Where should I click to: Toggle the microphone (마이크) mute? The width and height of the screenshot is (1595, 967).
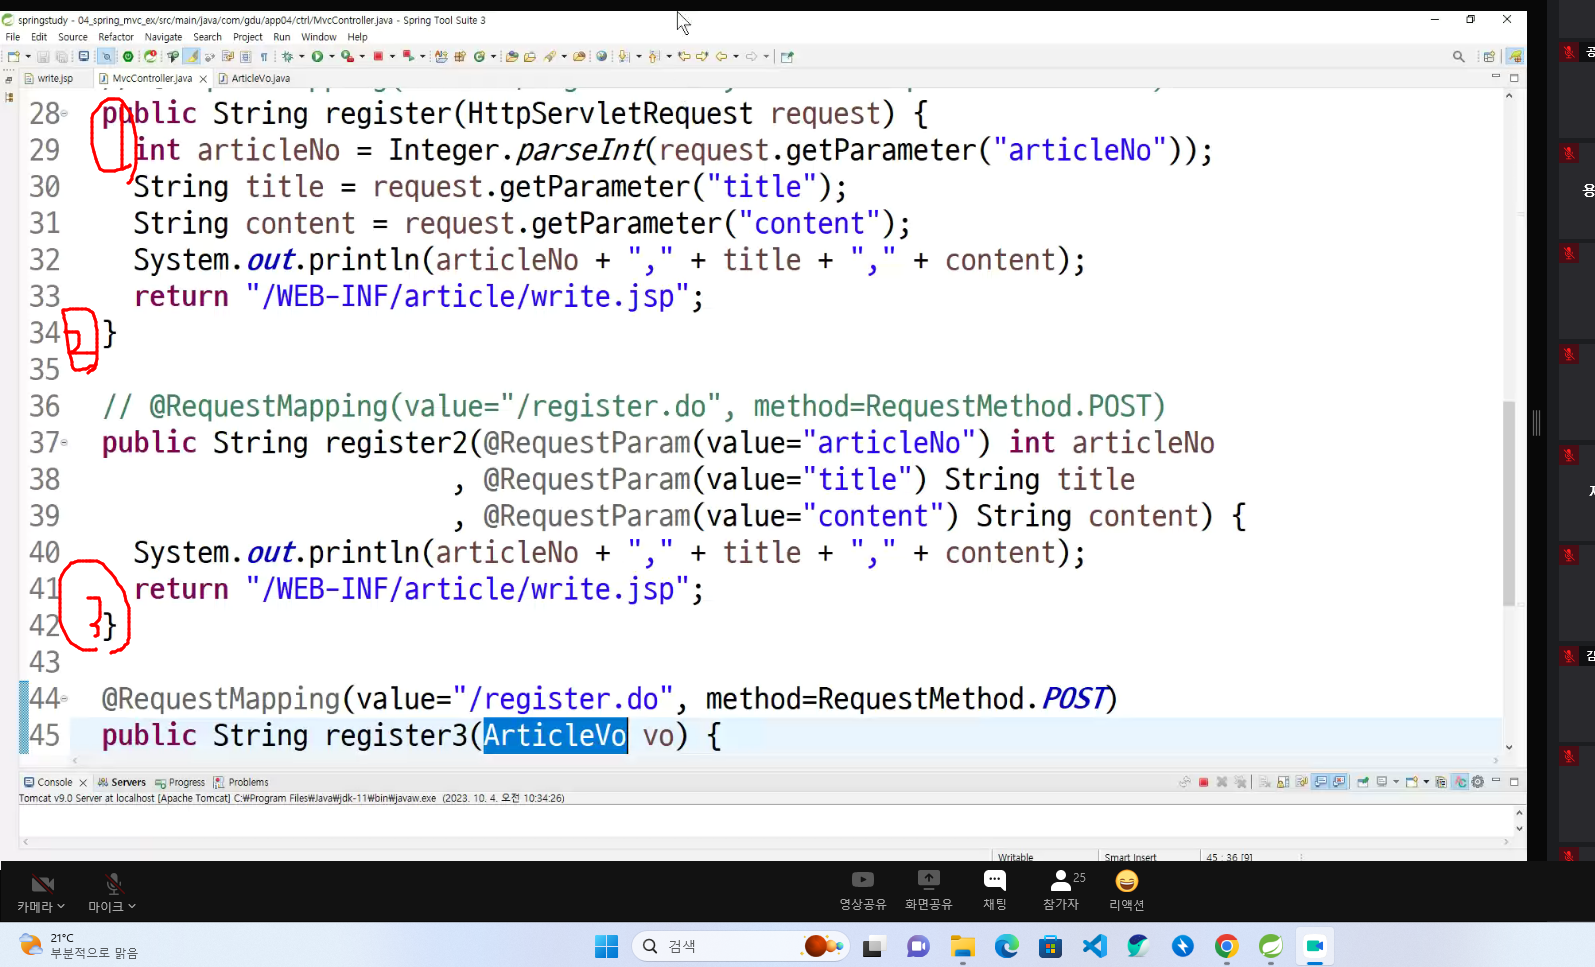[x=113, y=883]
